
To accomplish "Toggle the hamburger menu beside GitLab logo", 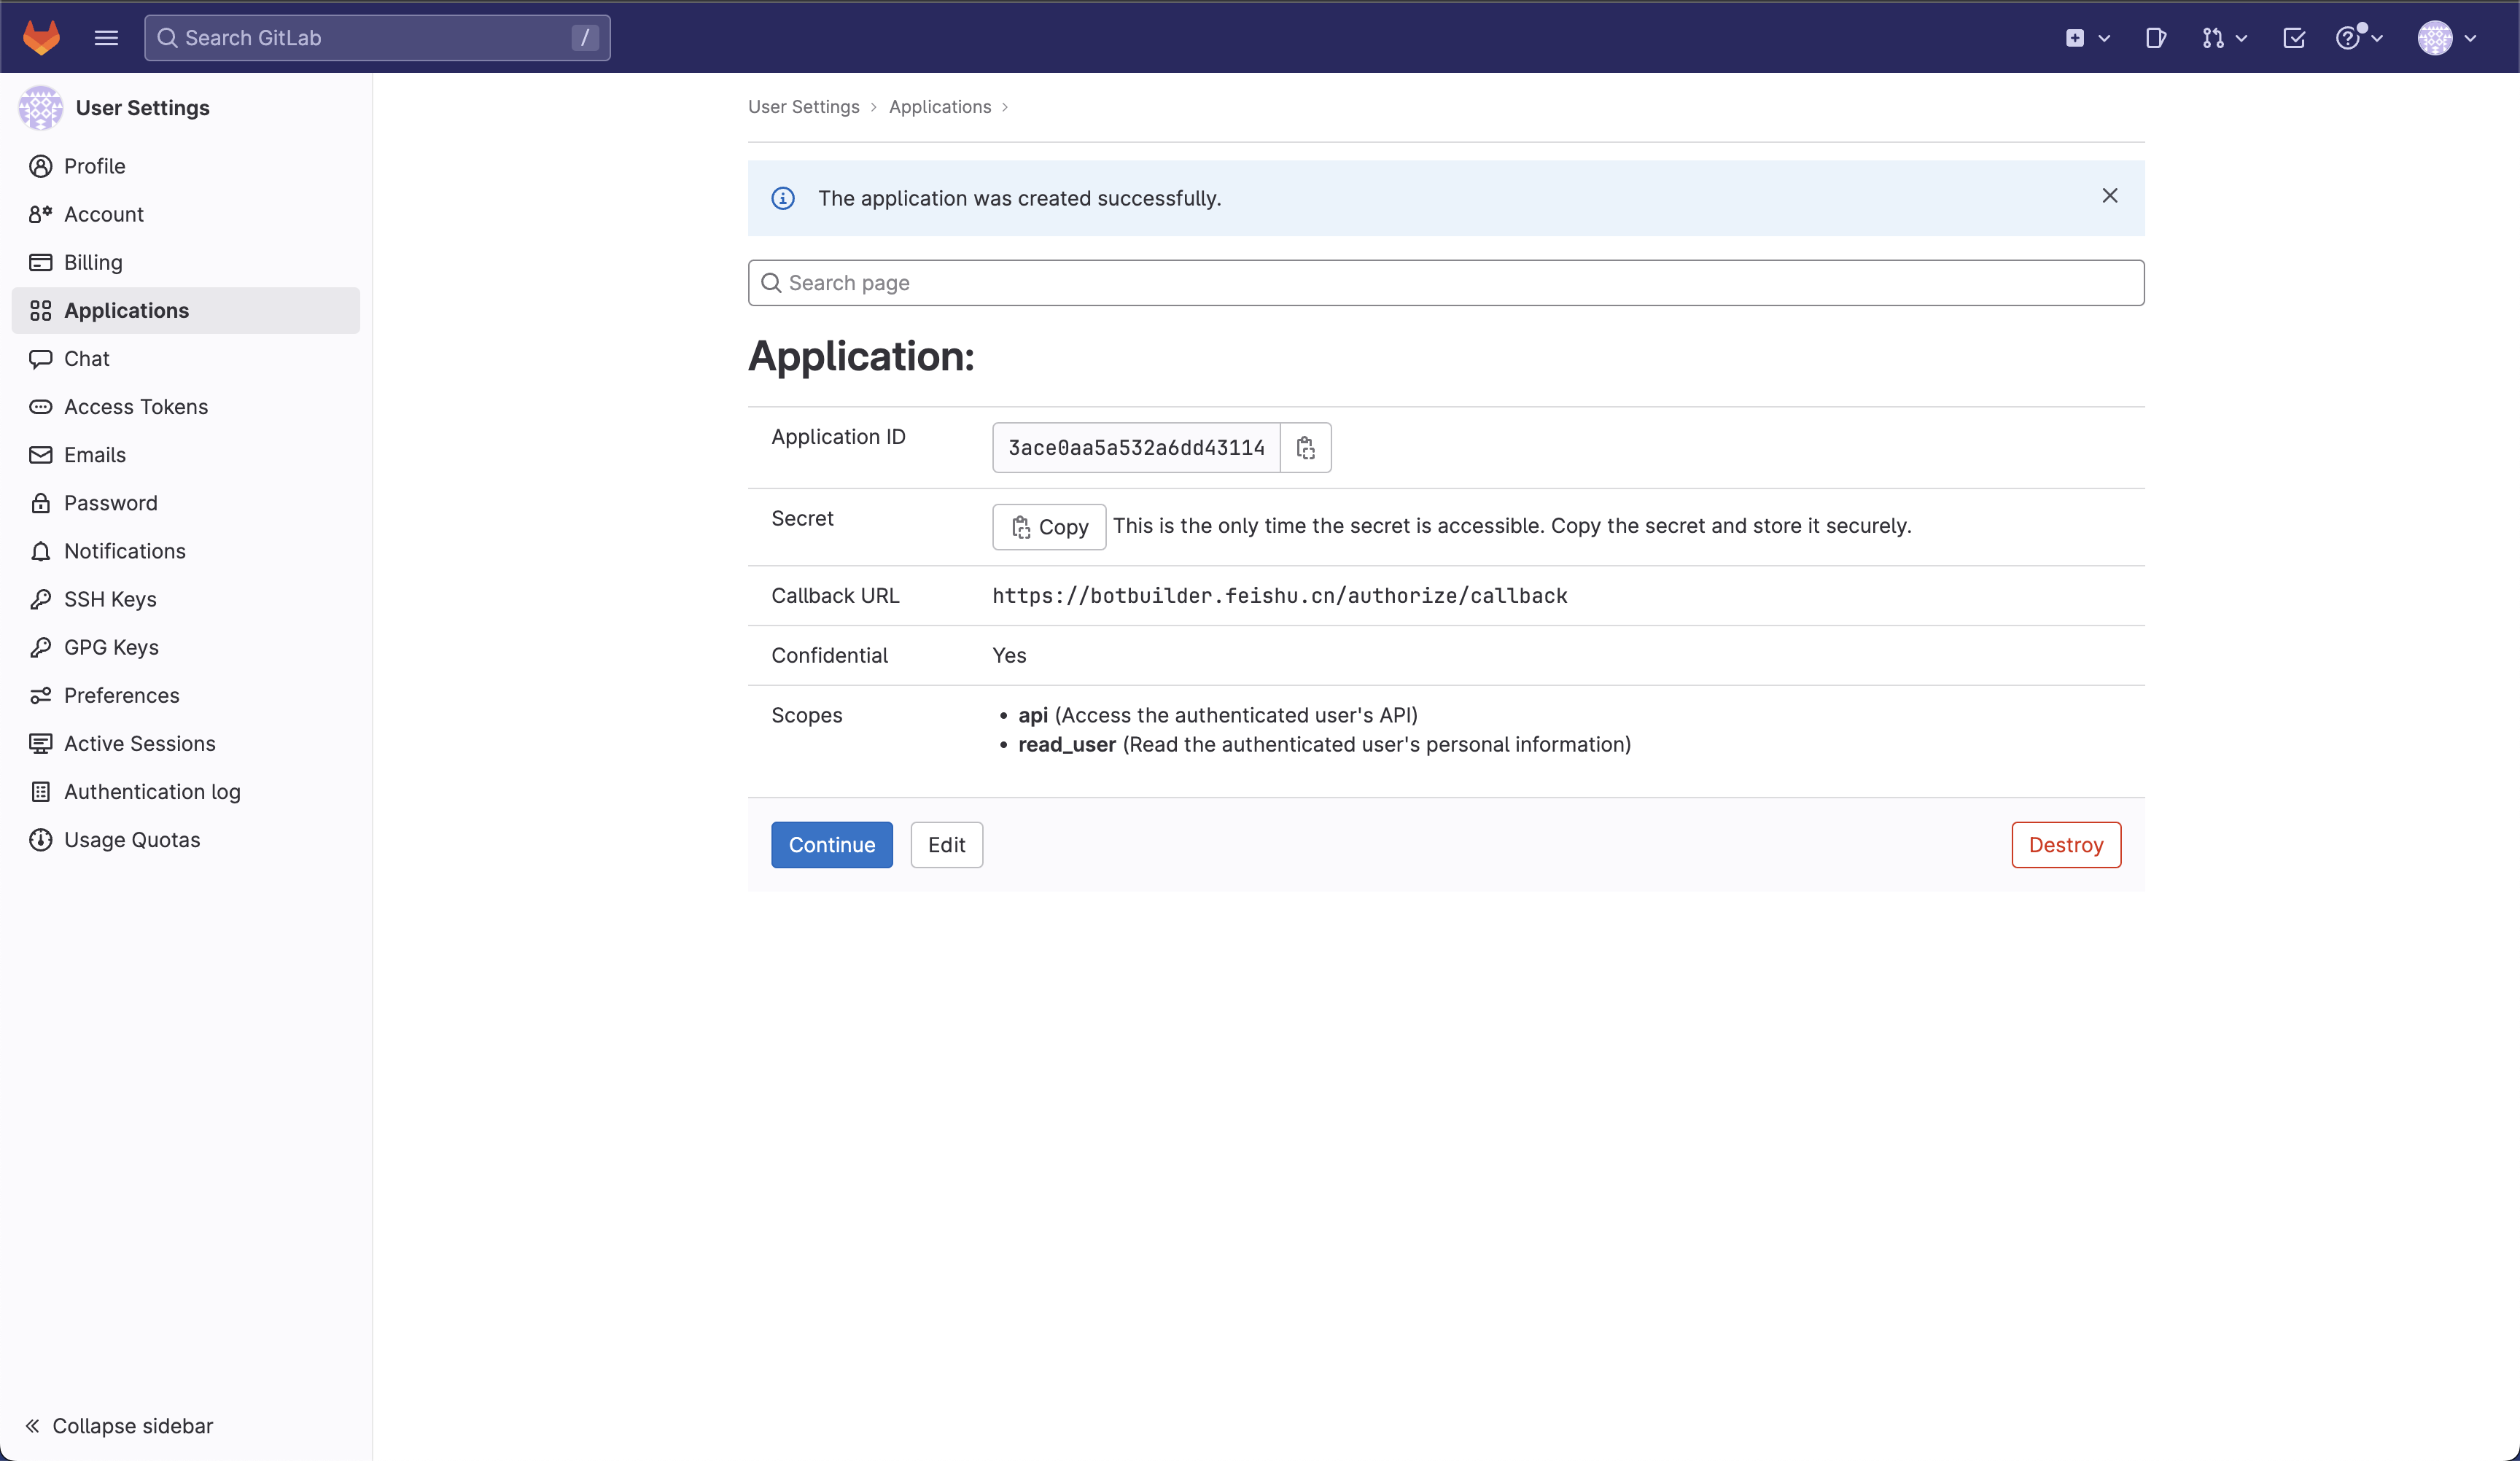I will [x=106, y=37].
